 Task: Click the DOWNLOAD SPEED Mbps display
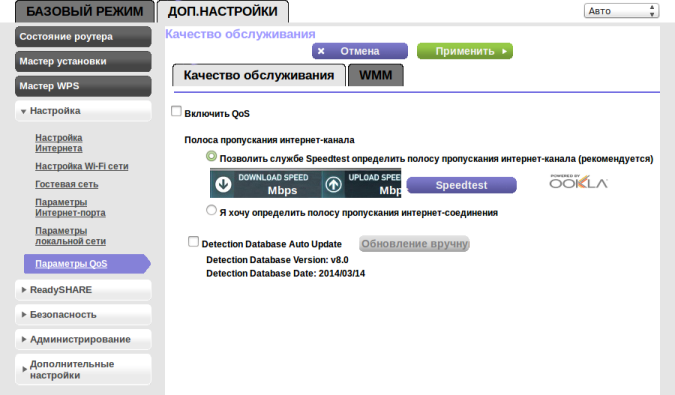tap(266, 183)
